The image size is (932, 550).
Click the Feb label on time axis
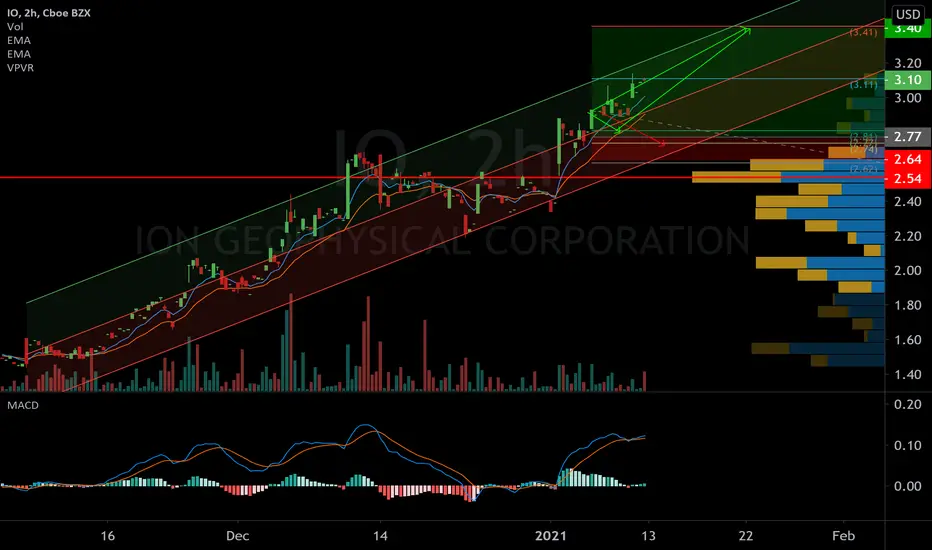843,536
